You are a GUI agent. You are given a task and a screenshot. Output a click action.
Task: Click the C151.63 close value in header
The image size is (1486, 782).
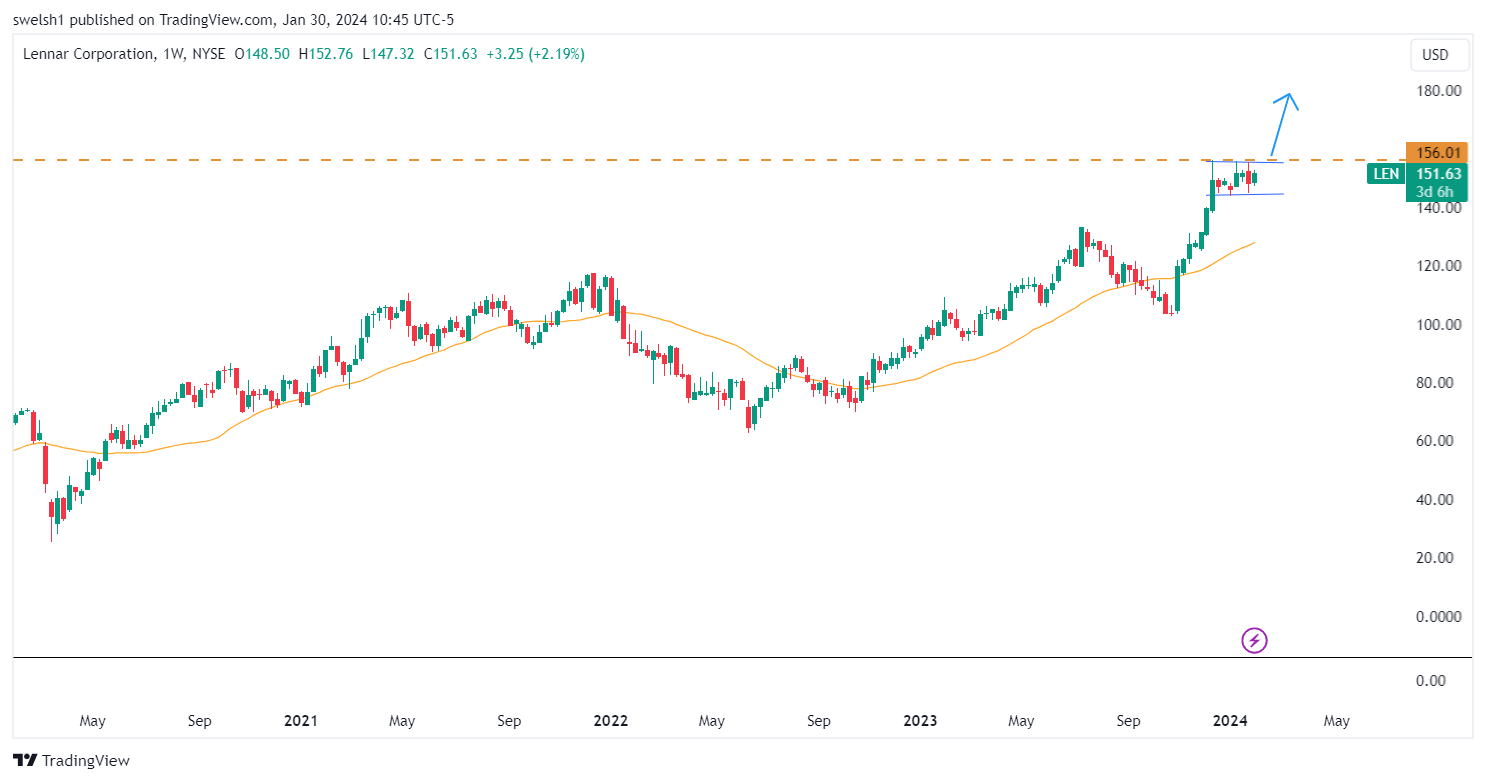[452, 54]
